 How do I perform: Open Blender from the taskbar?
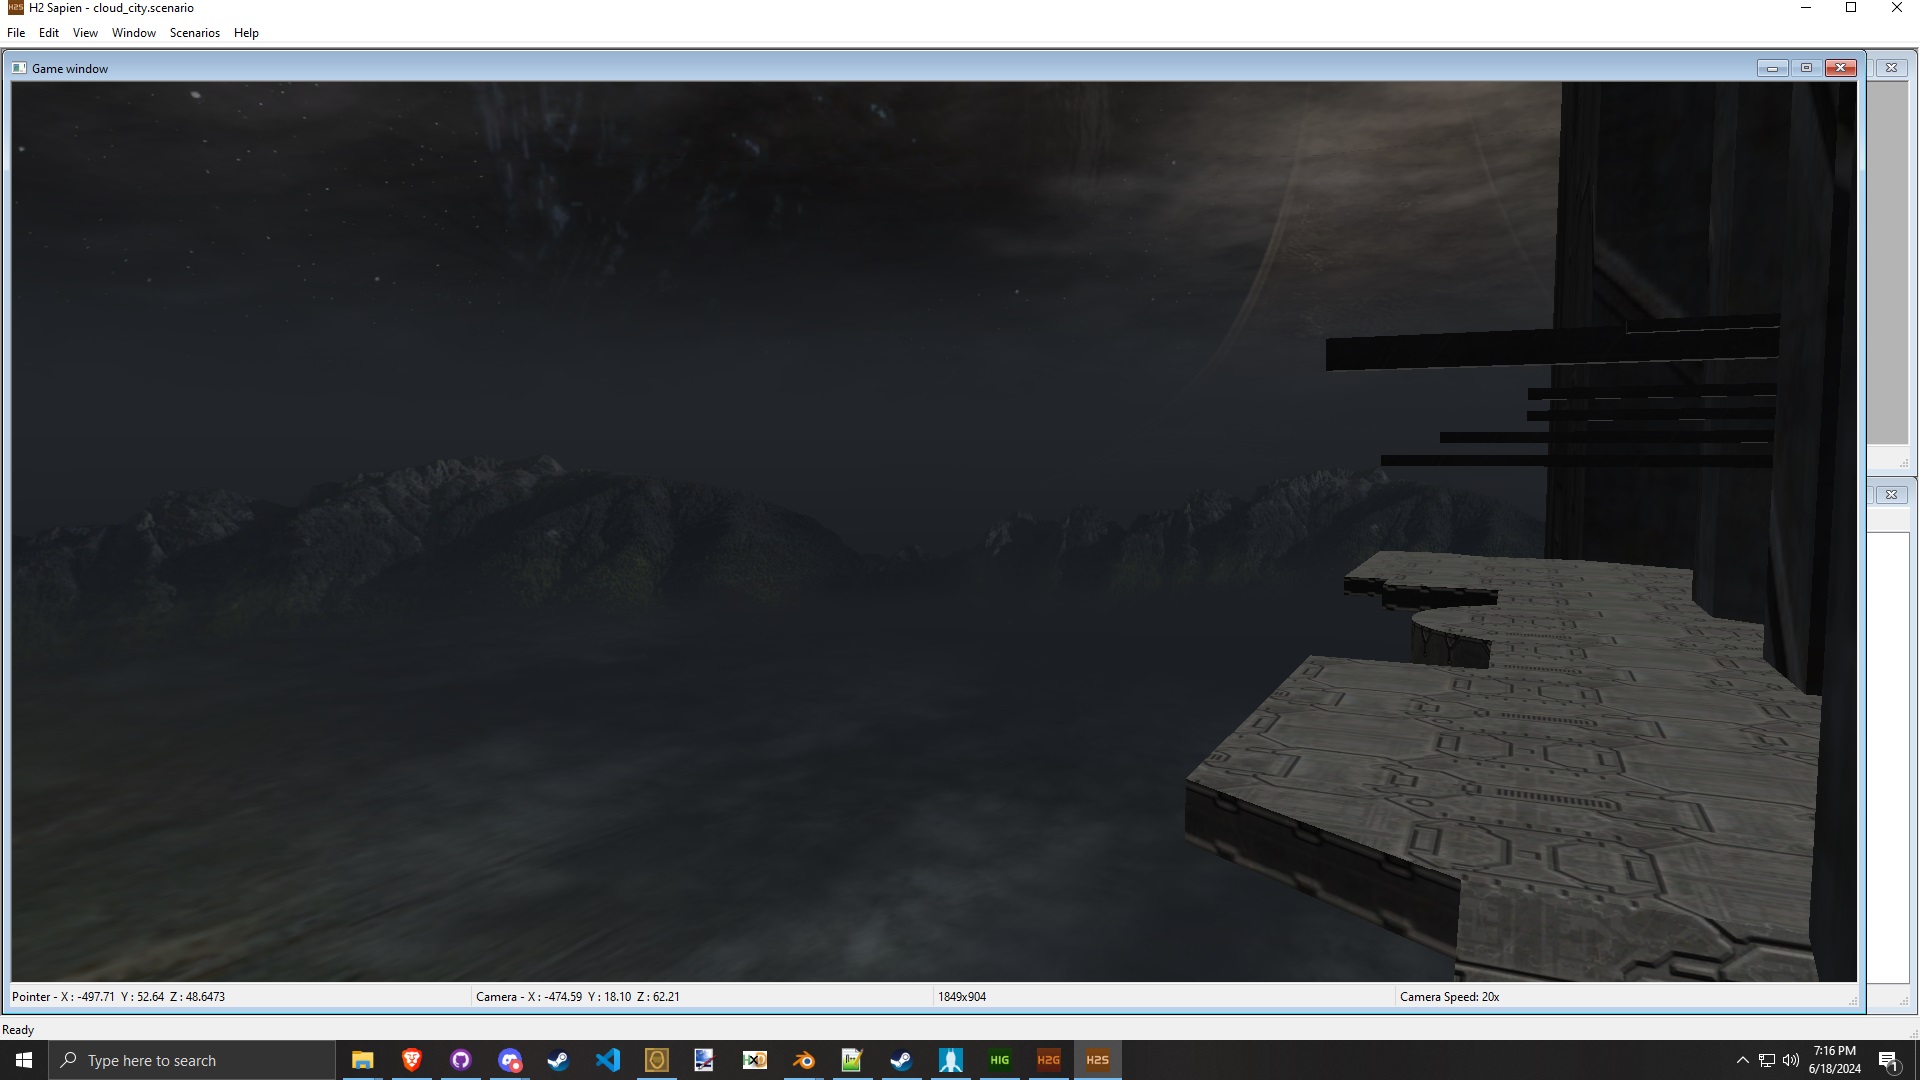point(803,1060)
